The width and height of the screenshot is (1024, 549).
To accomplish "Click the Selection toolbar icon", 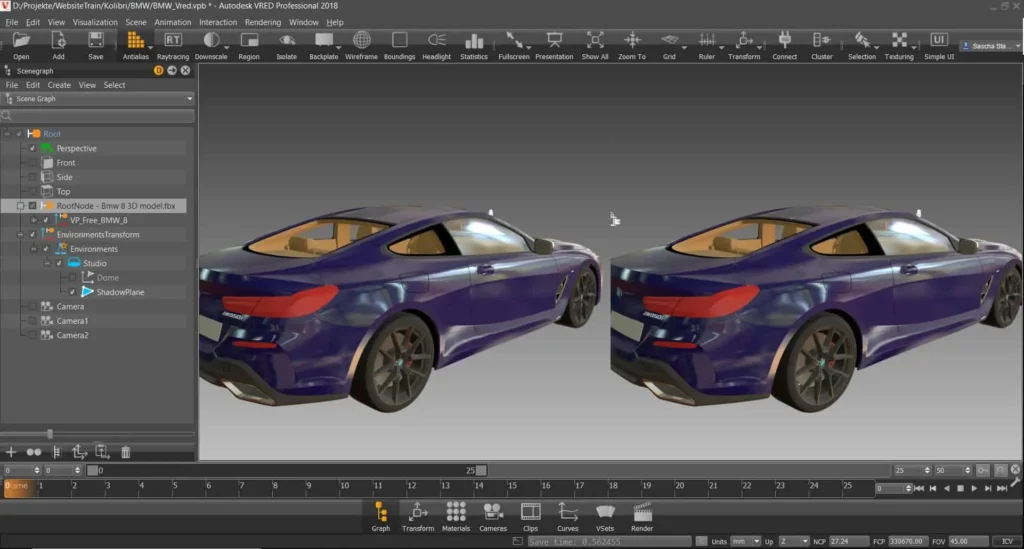I will tap(861, 40).
